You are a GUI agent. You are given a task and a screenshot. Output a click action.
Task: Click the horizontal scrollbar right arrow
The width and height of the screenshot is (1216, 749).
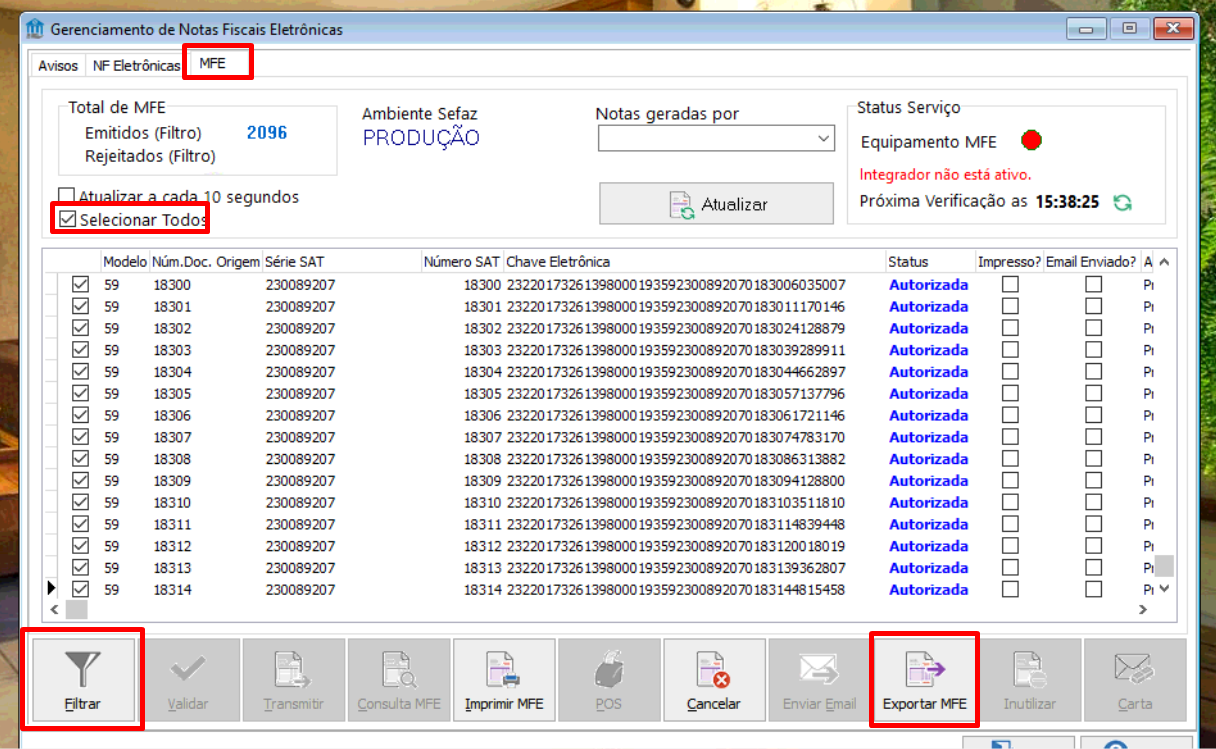(x=1144, y=609)
